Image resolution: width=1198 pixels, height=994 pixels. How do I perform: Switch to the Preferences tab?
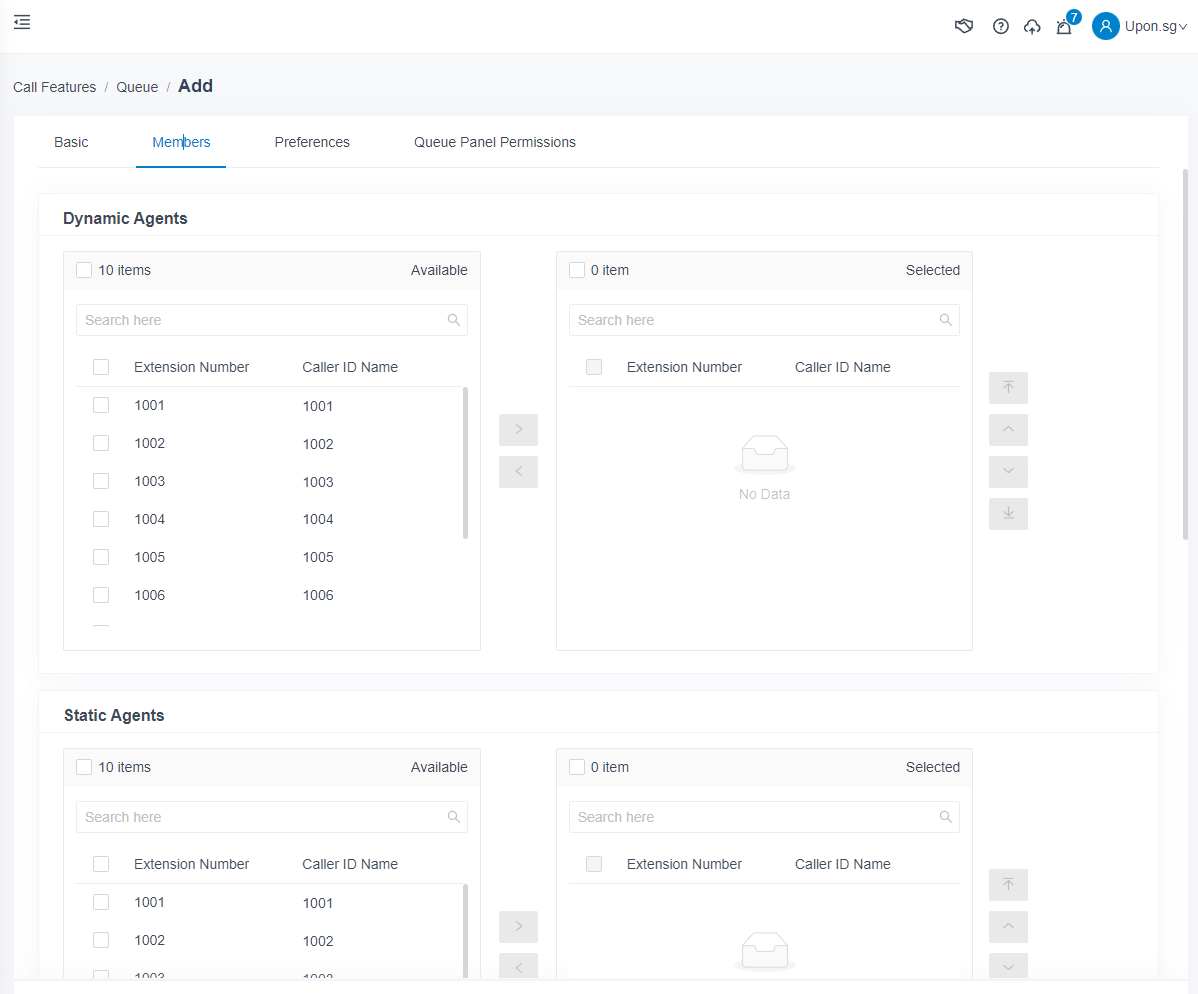pos(312,142)
